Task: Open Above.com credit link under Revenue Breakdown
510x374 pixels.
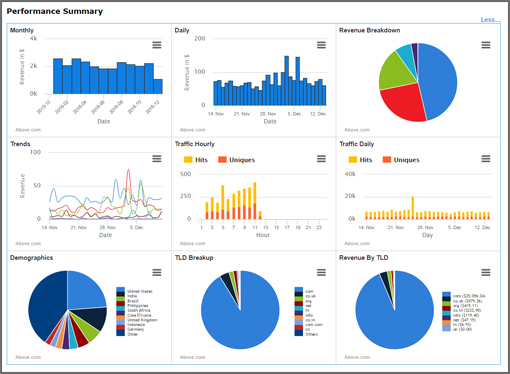Action: [x=357, y=130]
